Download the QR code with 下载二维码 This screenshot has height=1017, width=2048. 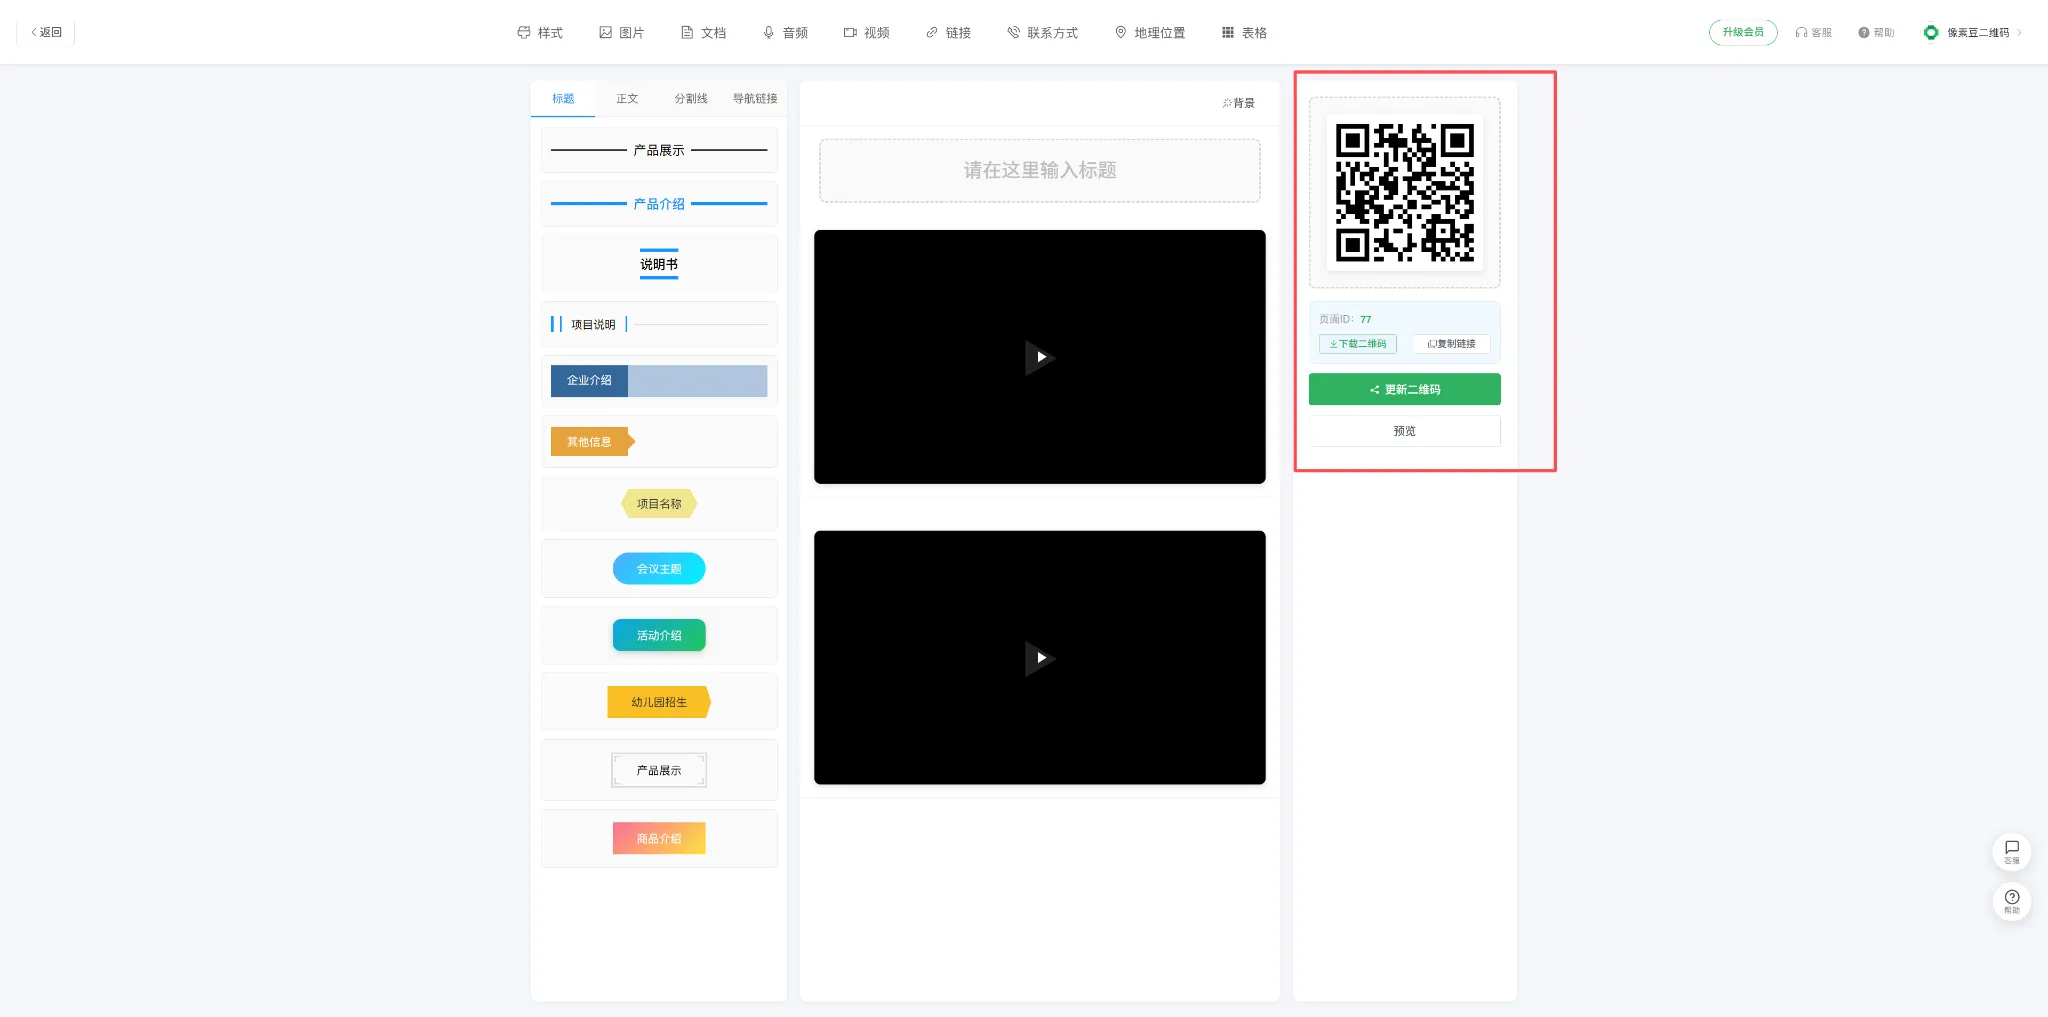pyautogui.click(x=1358, y=344)
